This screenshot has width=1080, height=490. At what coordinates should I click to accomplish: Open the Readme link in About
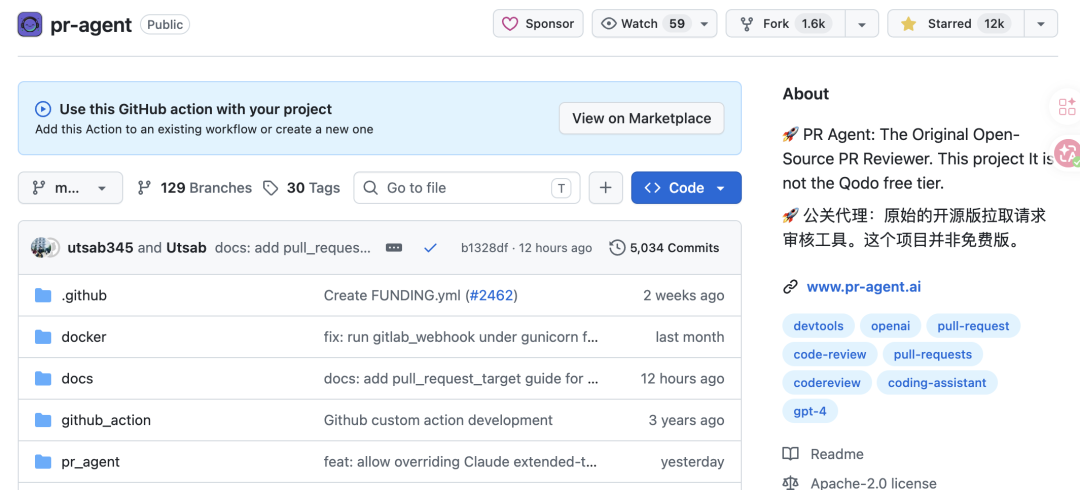(823, 453)
